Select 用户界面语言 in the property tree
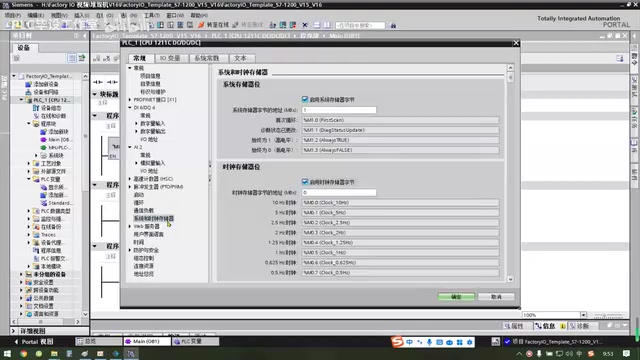Screen dimensions: 640x360 149,234
